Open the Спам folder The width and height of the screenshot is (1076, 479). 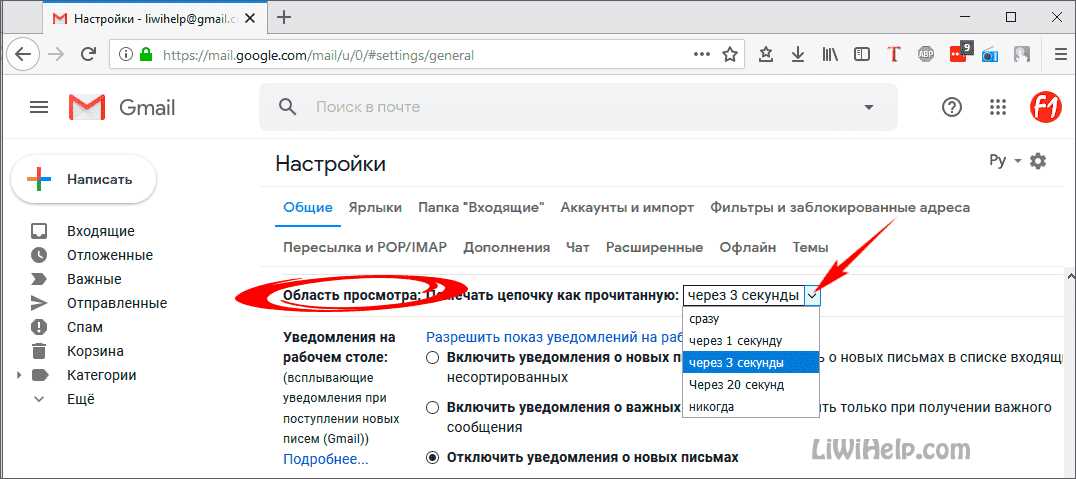click(84, 327)
